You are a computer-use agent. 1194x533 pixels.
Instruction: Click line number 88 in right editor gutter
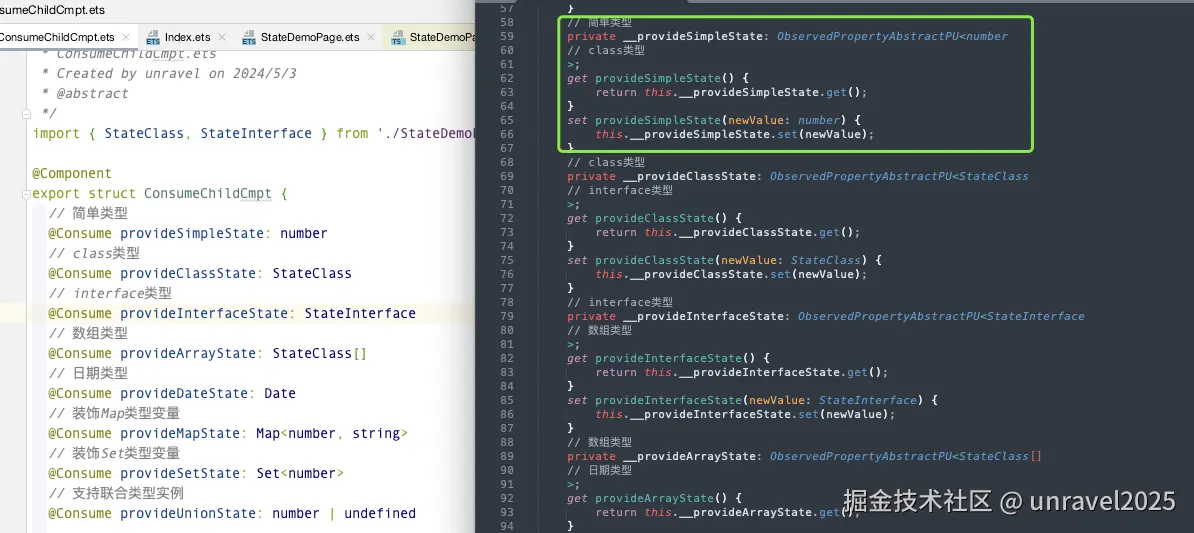tap(507, 442)
